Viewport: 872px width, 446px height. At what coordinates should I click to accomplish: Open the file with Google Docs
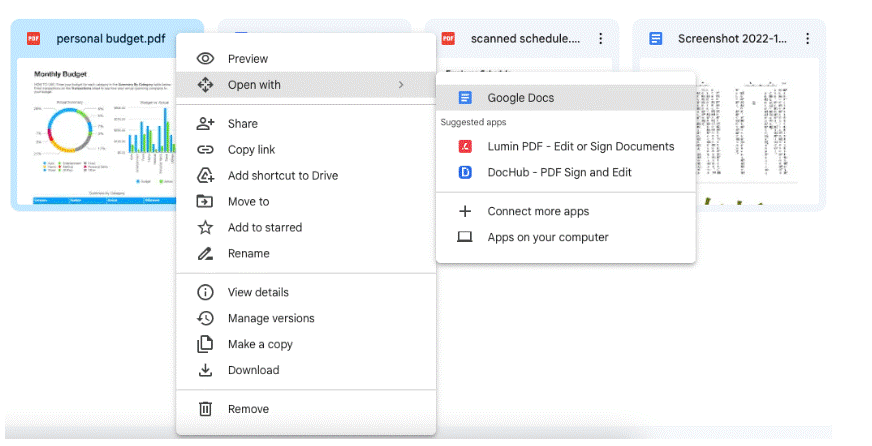click(566, 97)
